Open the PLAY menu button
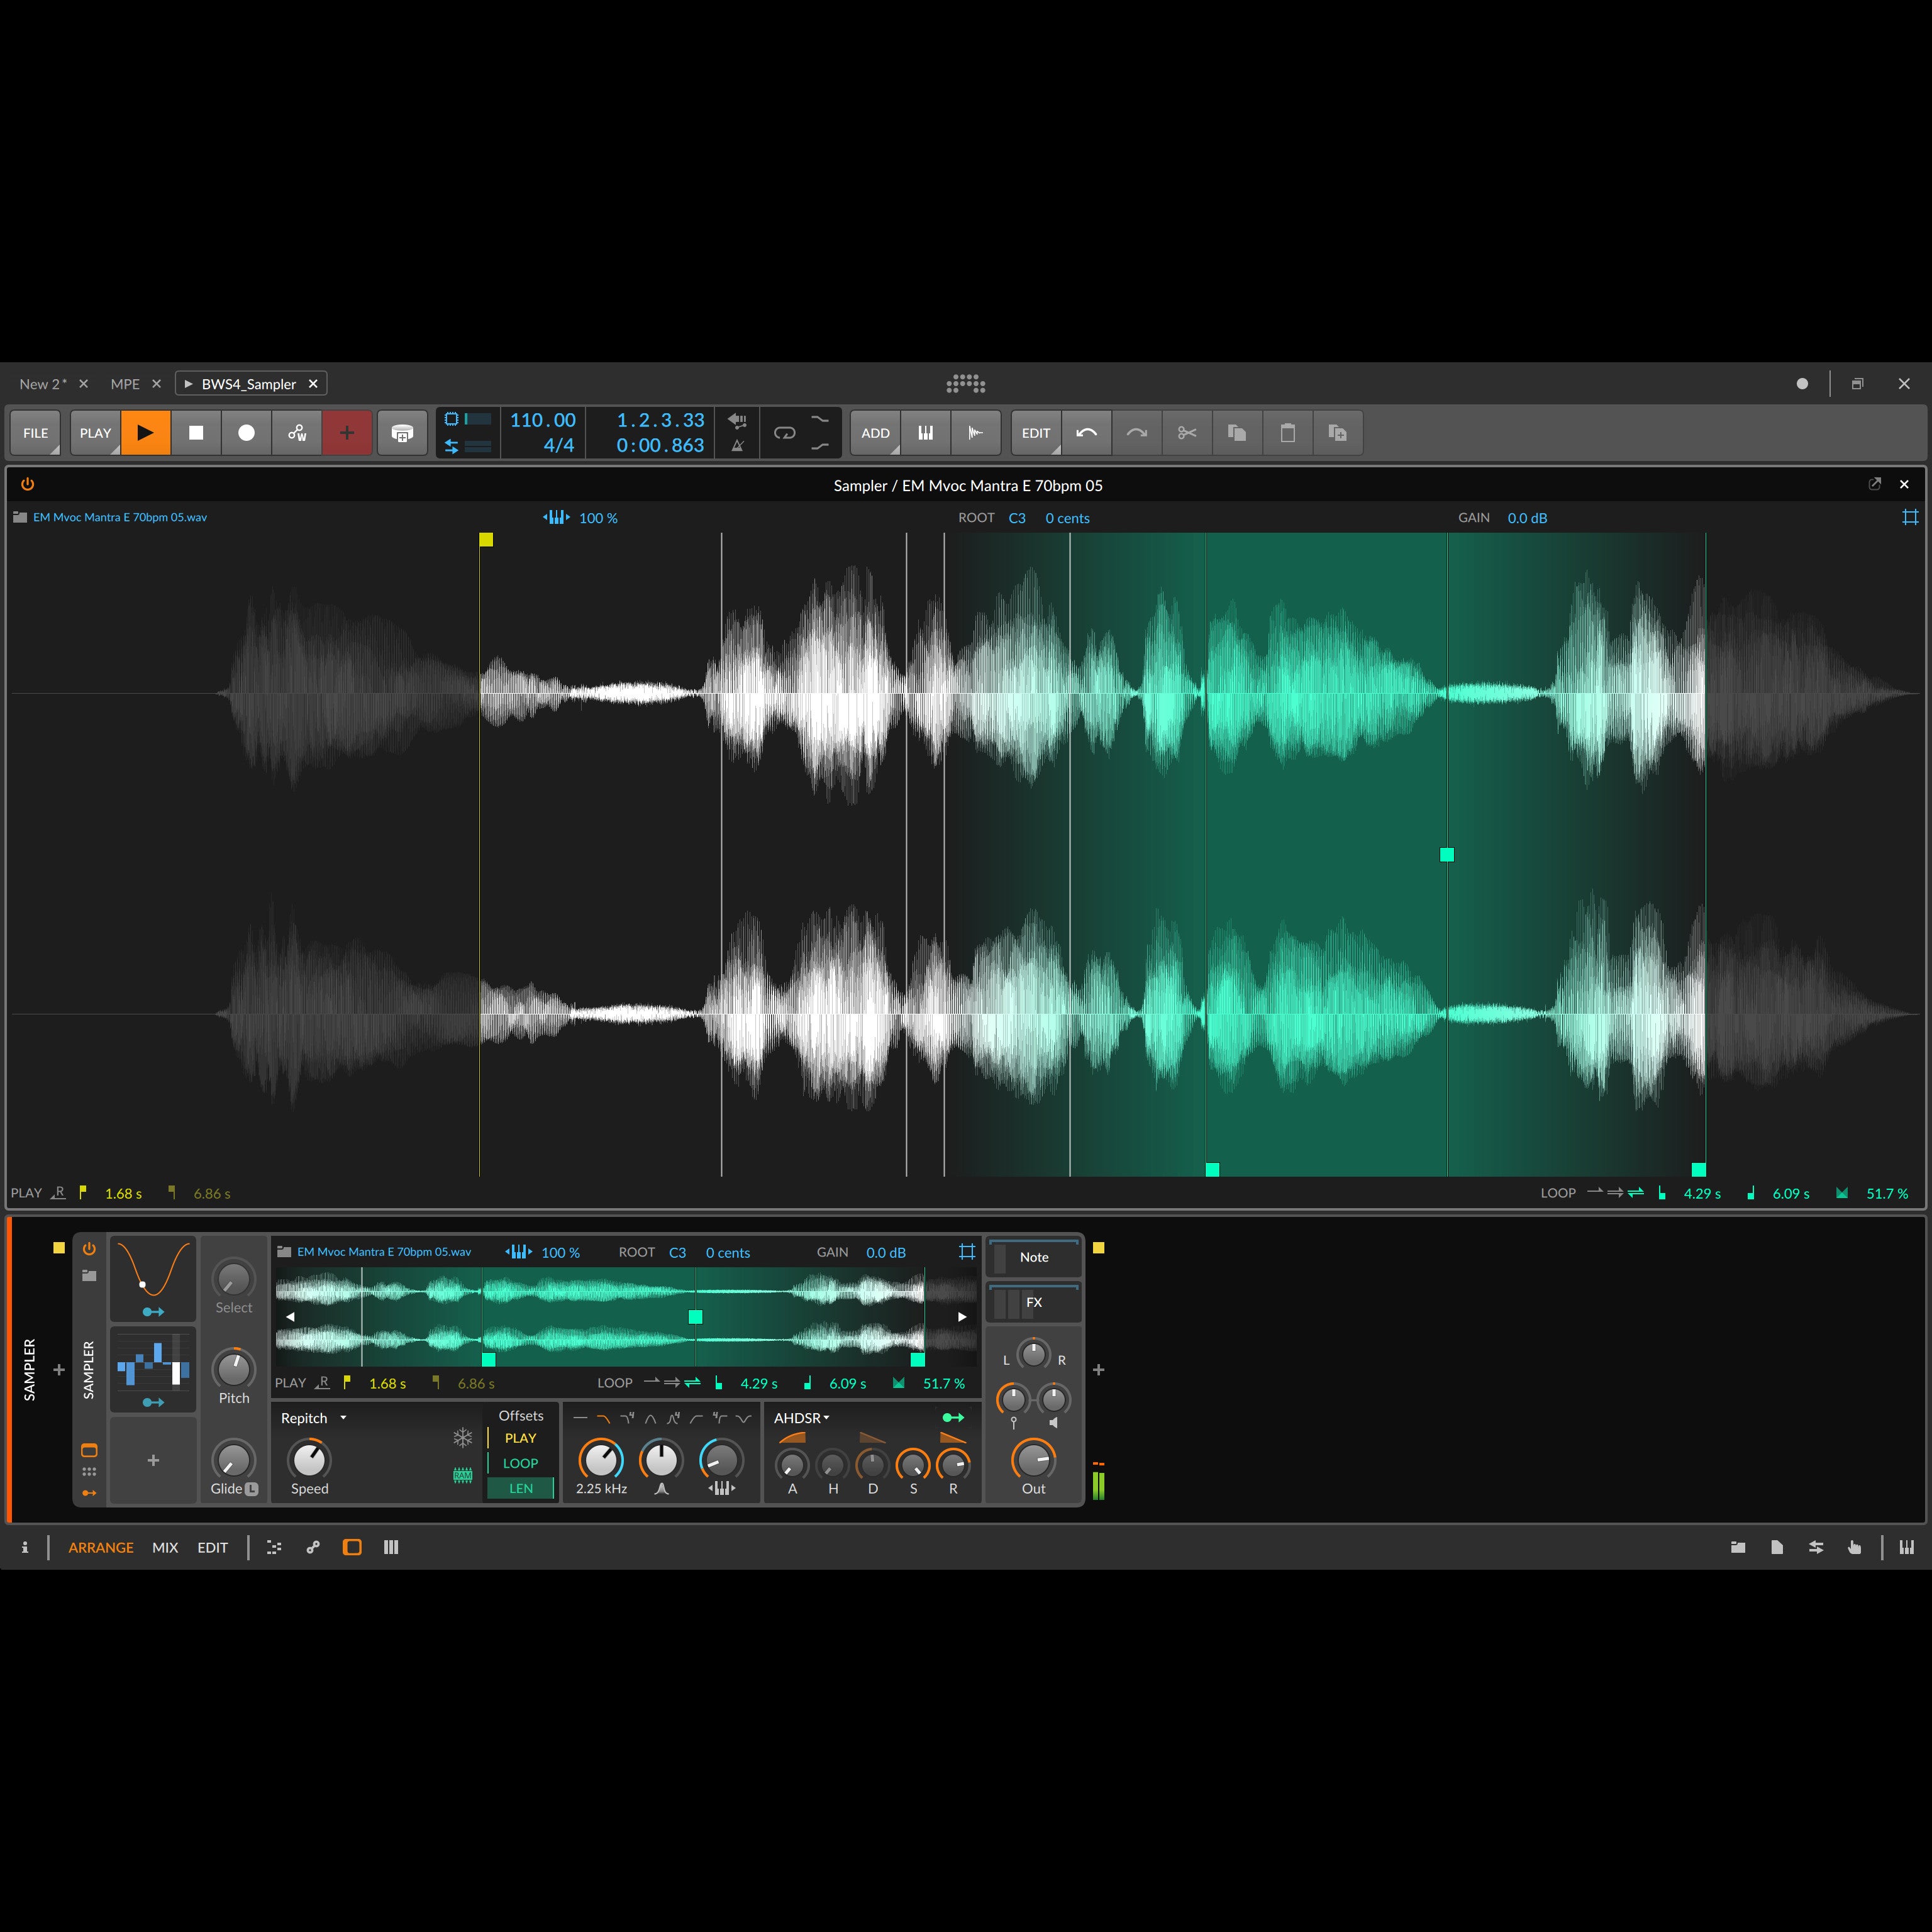Screen dimensions: 1932x1932 click(x=95, y=433)
